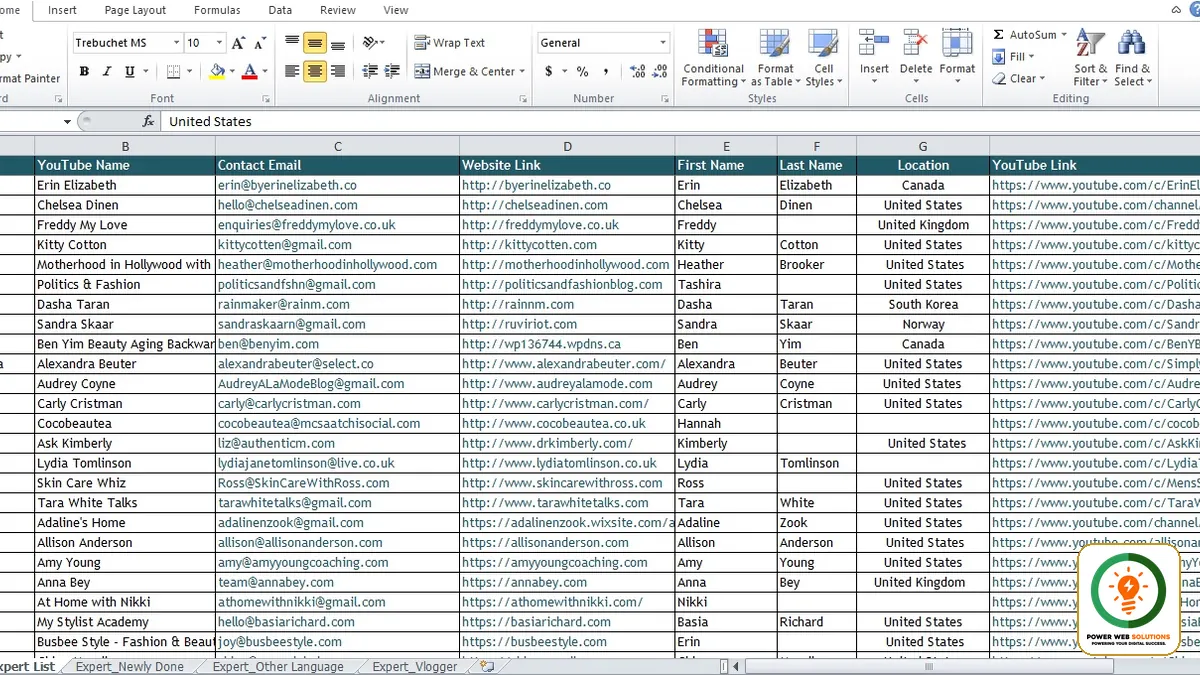This screenshot has width=1200, height=675.
Task: Click the AutoSum sigma icon
Action: click(999, 35)
